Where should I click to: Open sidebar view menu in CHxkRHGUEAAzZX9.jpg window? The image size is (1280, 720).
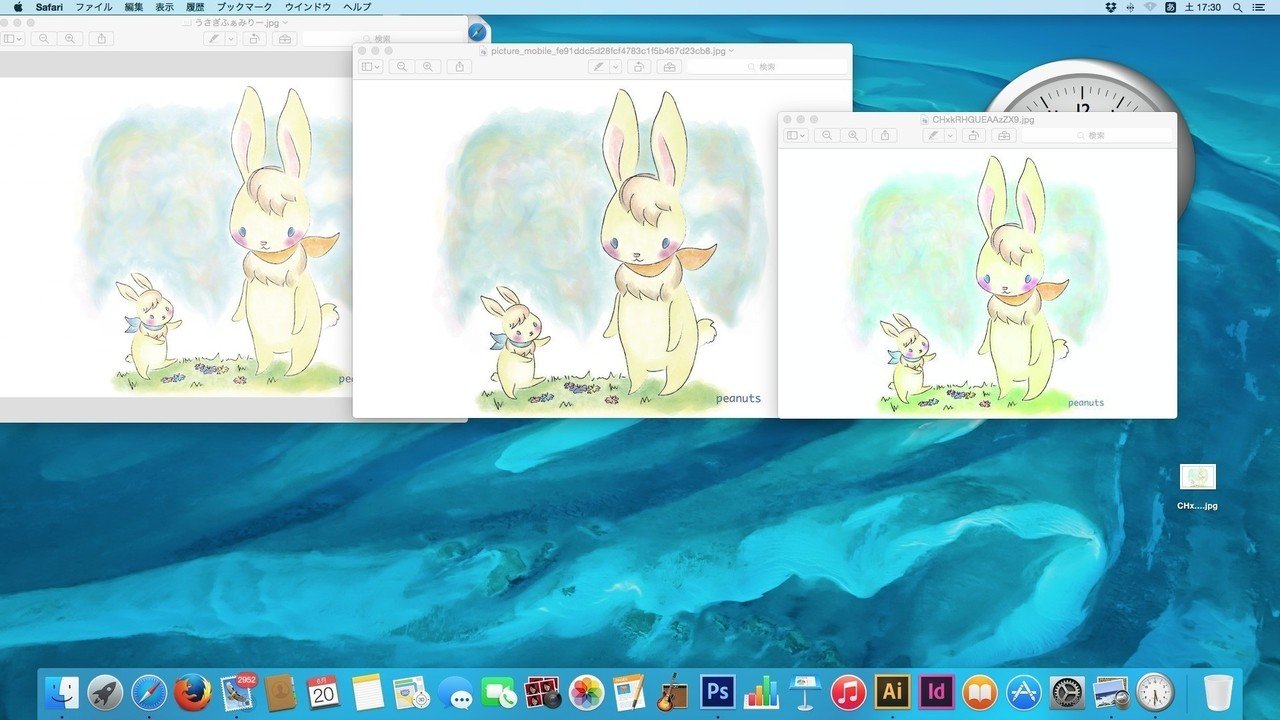pos(796,135)
